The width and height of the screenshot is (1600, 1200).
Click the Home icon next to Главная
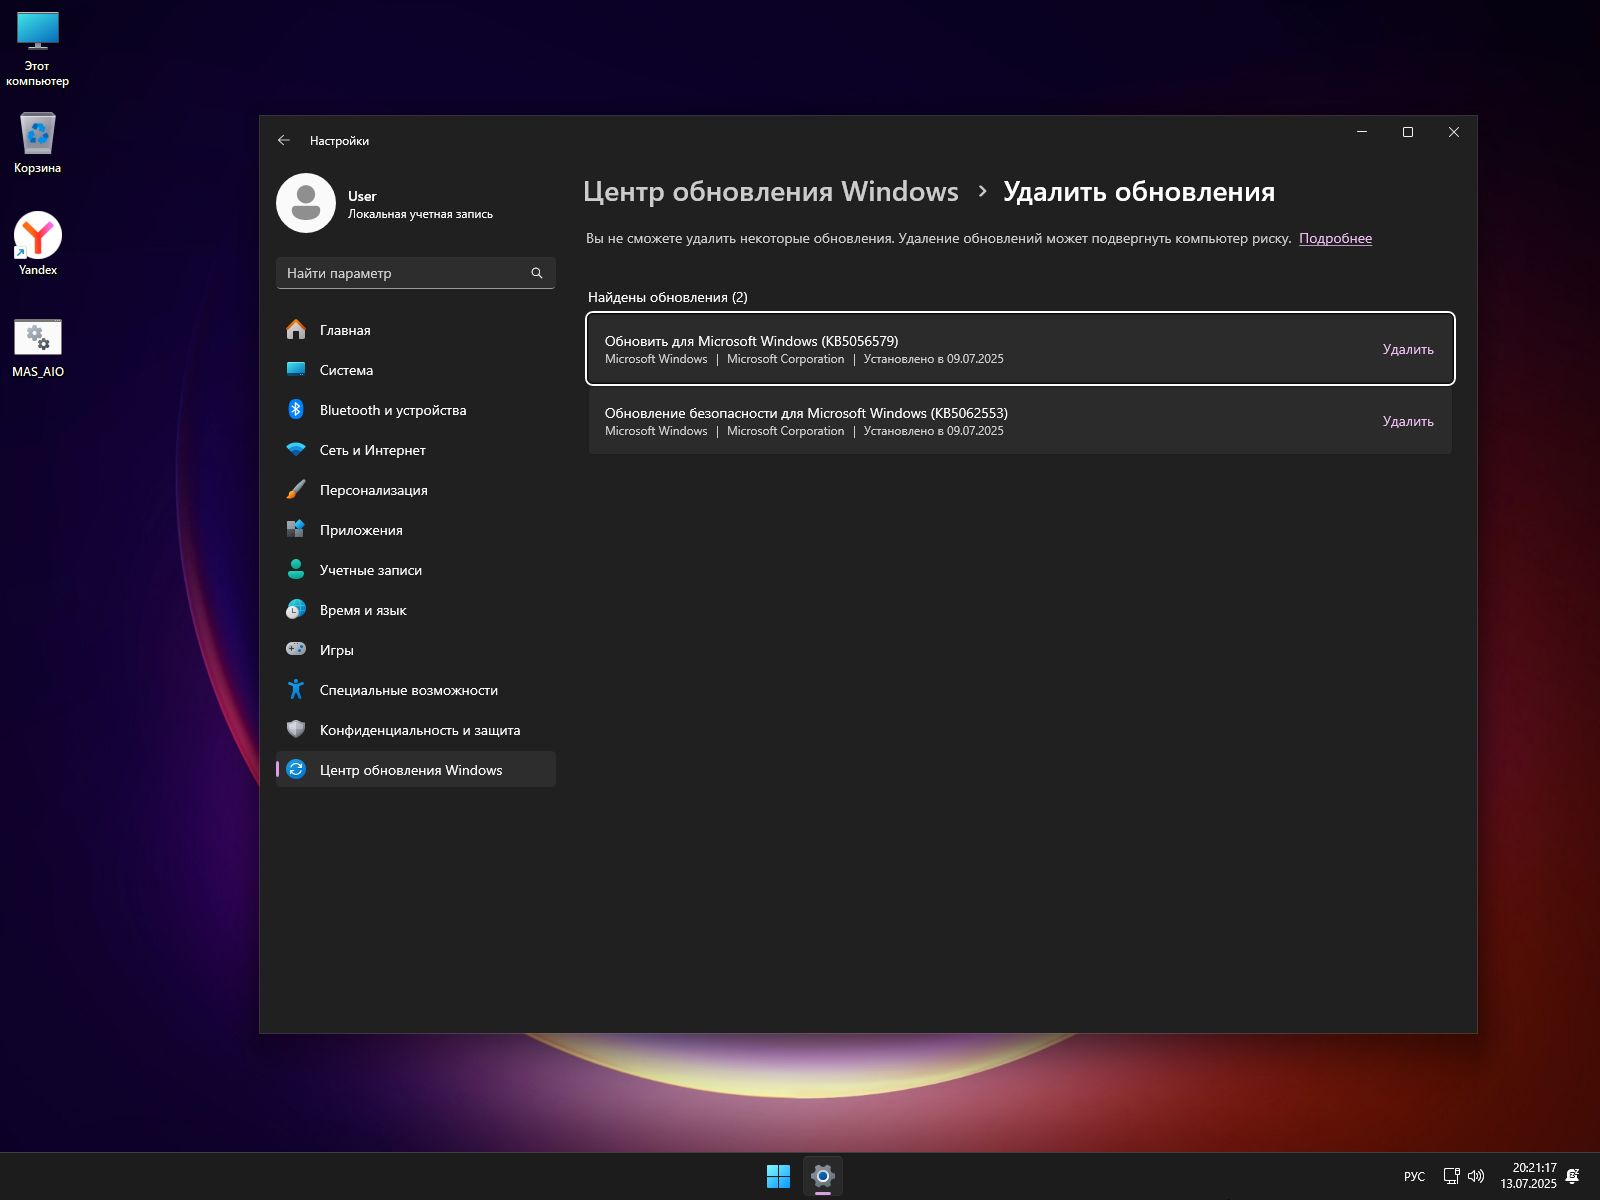click(296, 329)
